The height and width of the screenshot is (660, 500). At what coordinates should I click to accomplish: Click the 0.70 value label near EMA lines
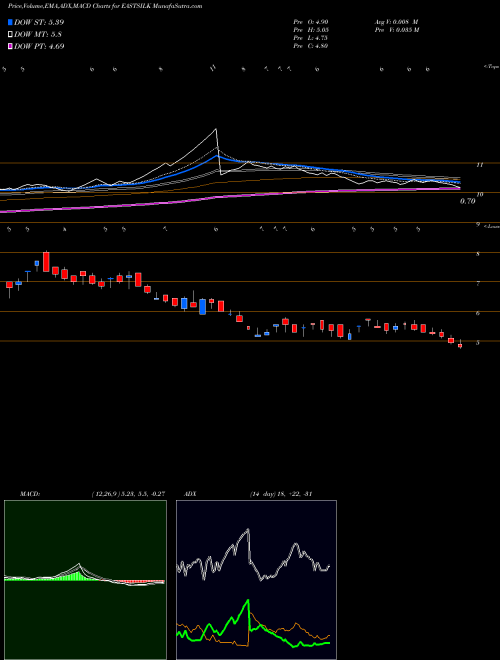[467, 201]
